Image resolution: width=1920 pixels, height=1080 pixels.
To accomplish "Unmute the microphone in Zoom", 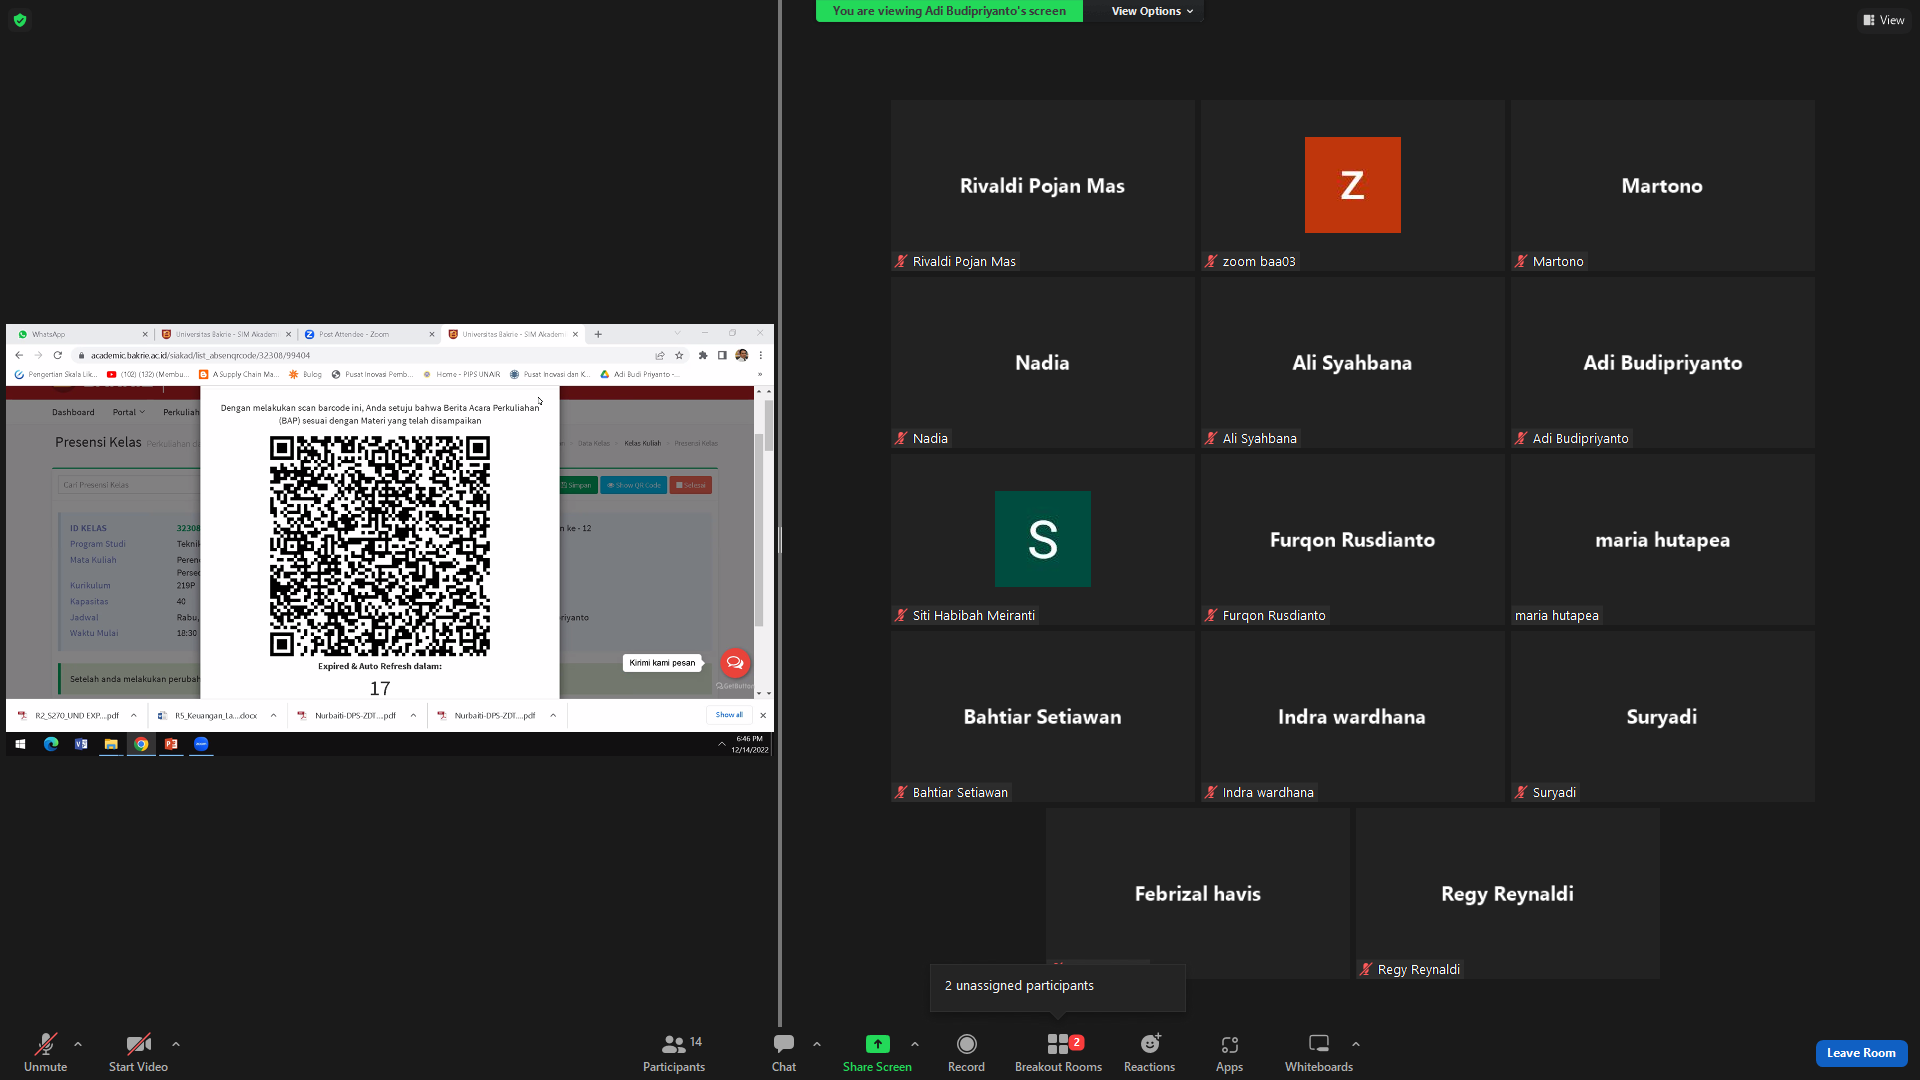I will [x=46, y=1052].
